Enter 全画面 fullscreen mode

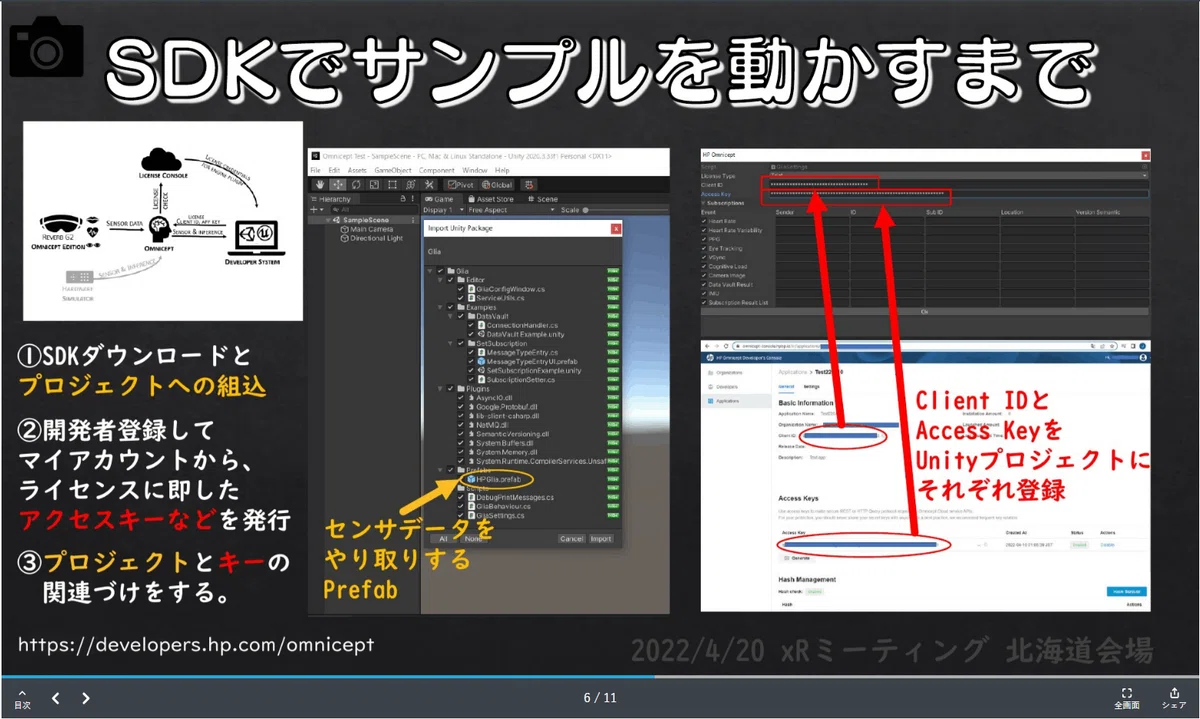[1127, 697]
